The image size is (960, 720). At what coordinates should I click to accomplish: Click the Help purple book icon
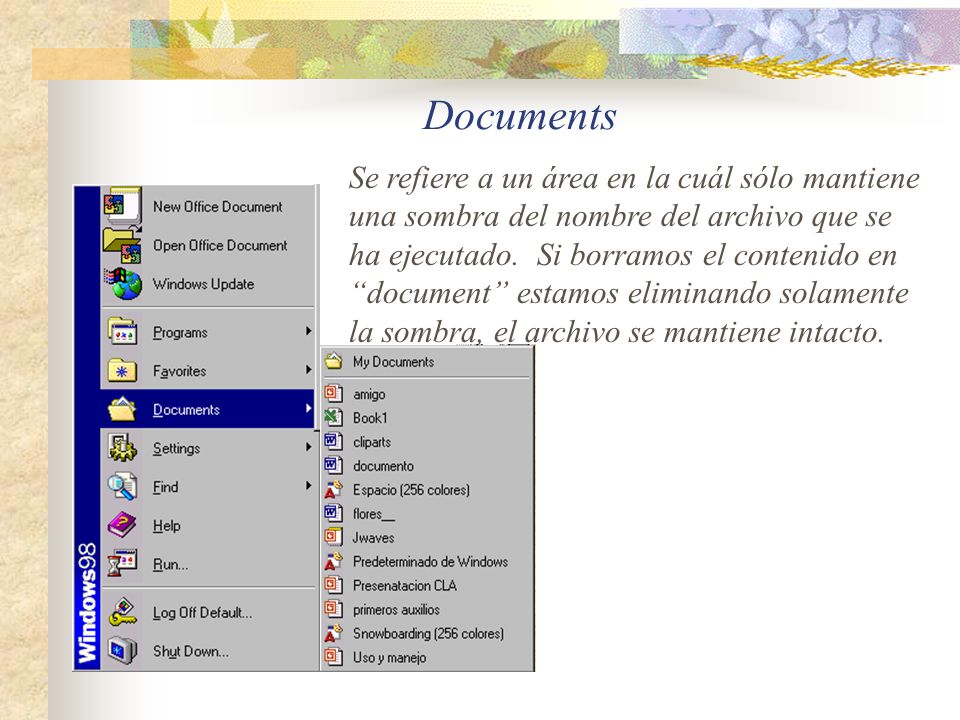(122, 525)
